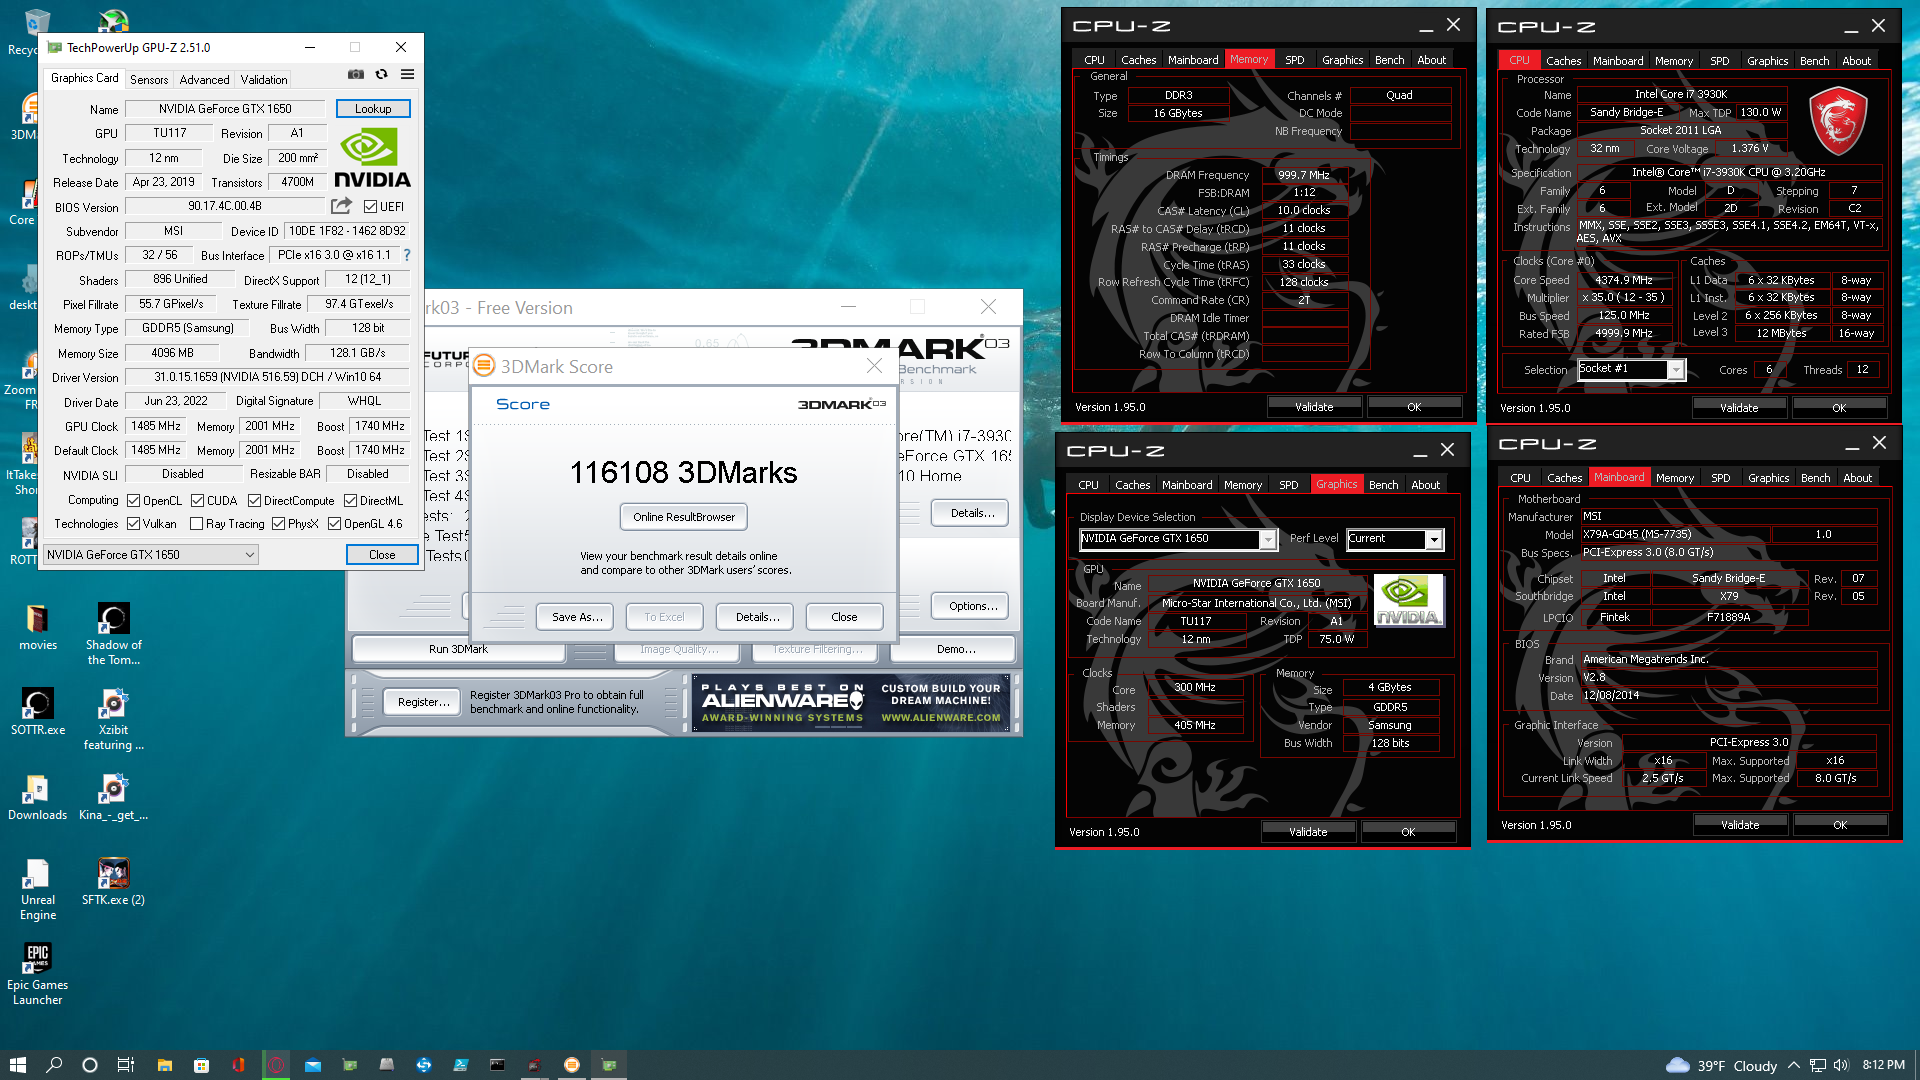Open taskbar search magnifier
The image size is (1920, 1080).
54,1065
